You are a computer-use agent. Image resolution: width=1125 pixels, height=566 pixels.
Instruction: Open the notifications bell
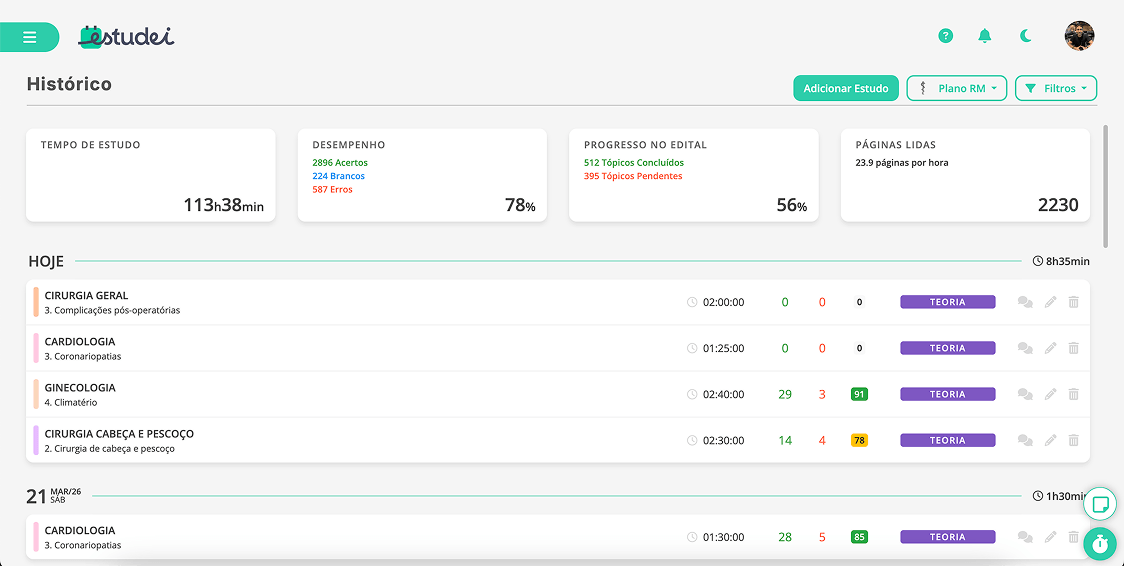(x=985, y=36)
